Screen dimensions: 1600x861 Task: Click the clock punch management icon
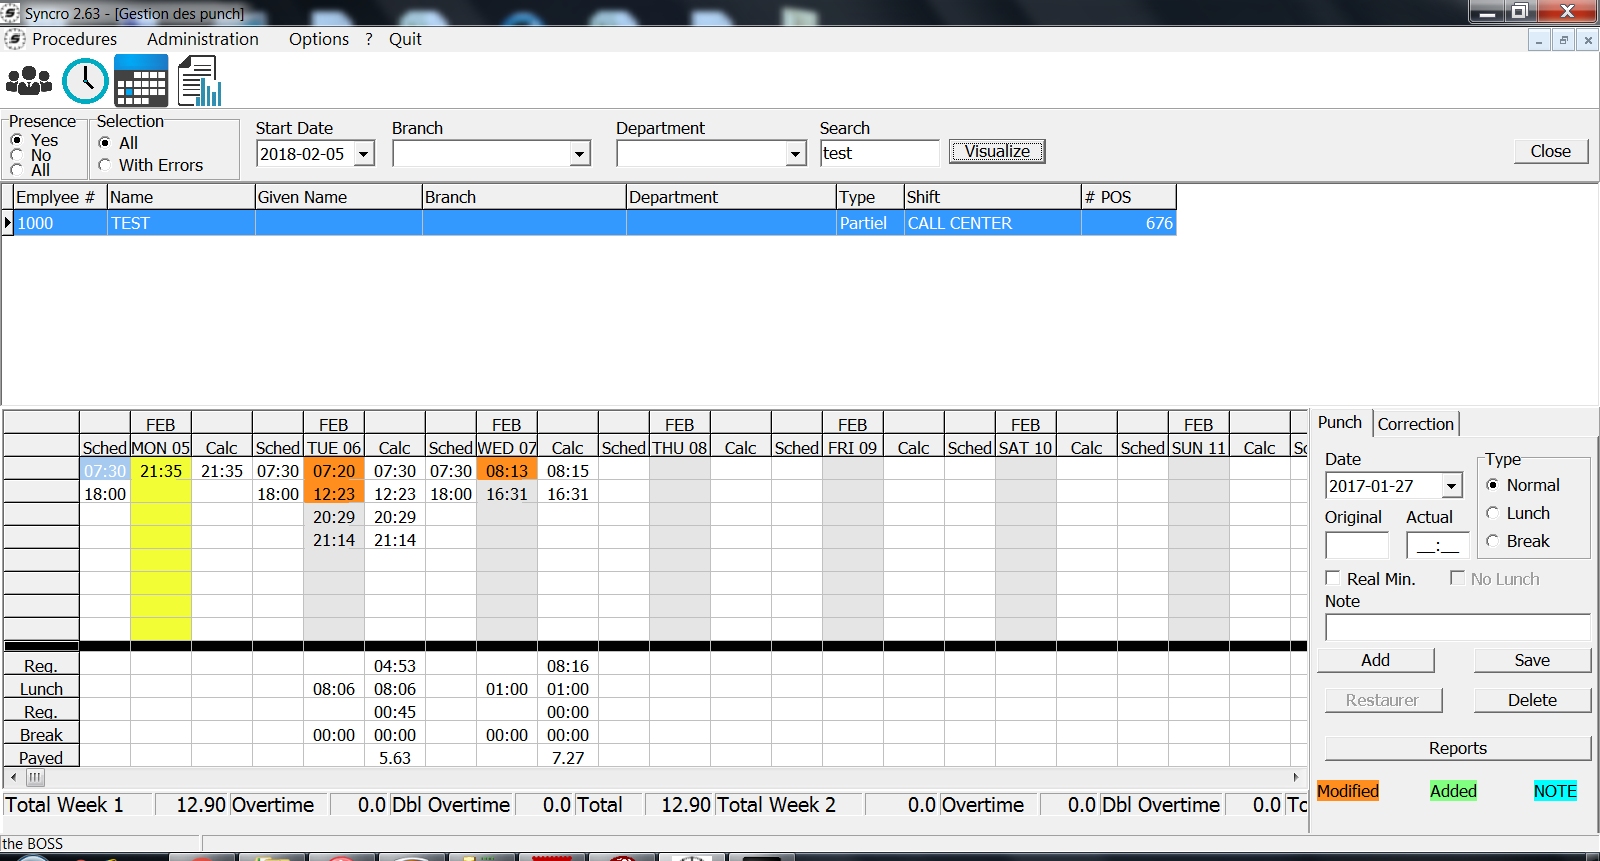85,81
